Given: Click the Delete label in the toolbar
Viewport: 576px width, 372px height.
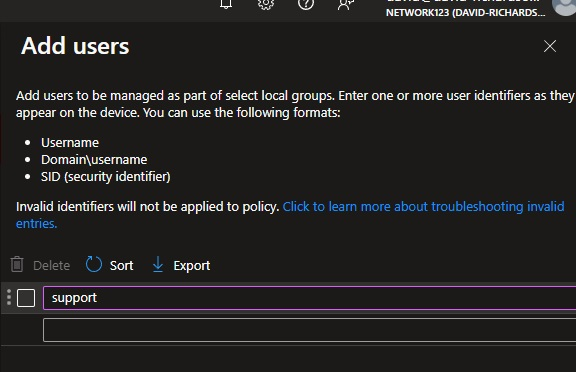Looking at the screenshot, I should coord(51,266).
